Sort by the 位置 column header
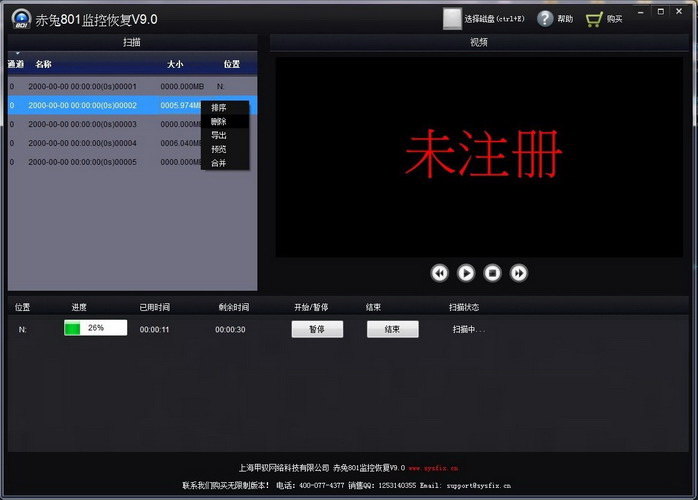The width and height of the screenshot is (698, 500). pos(231,64)
